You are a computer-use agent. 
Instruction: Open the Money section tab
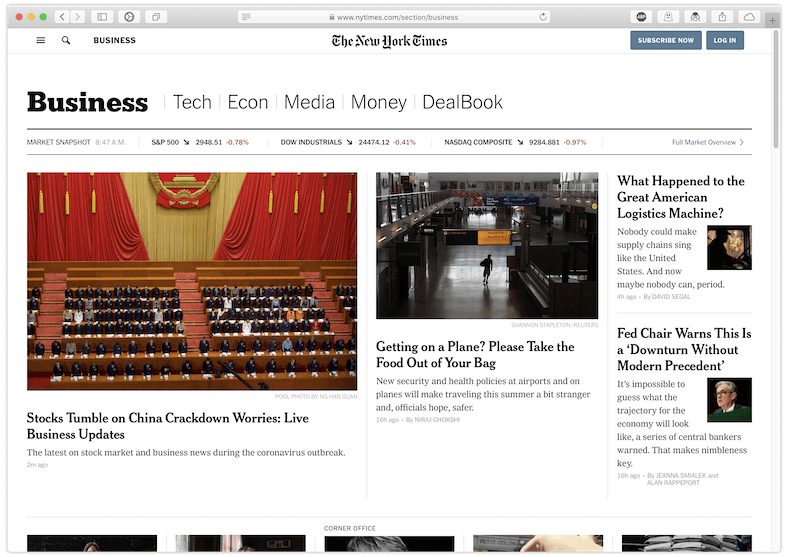[x=378, y=102]
